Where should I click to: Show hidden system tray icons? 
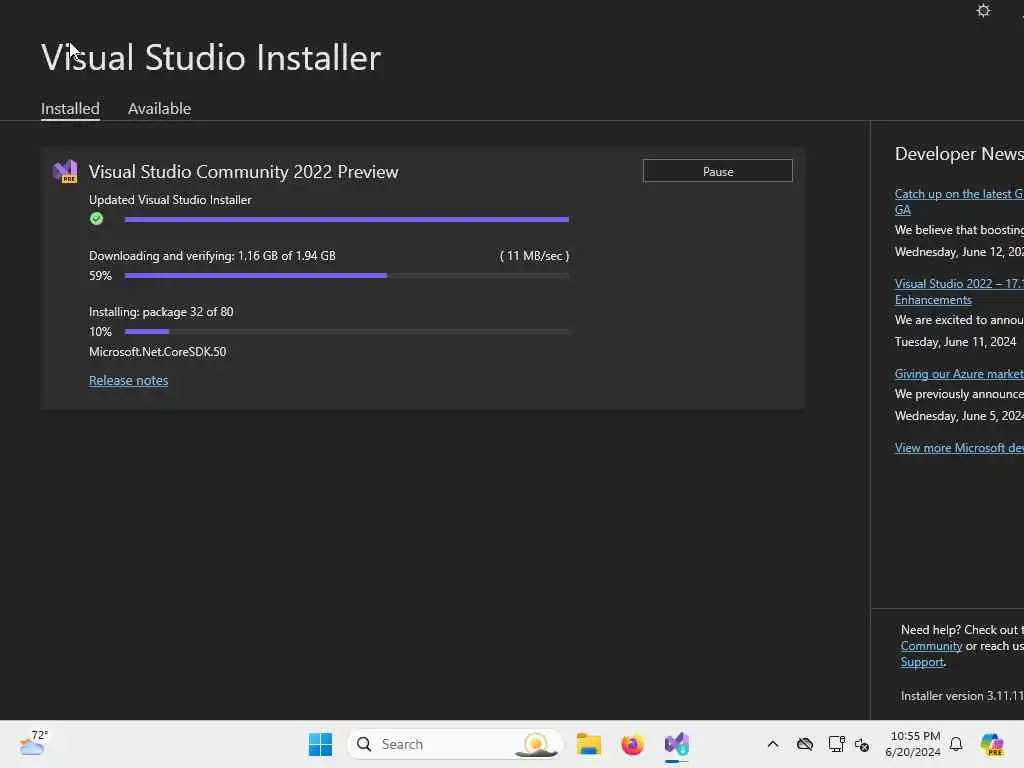coord(773,744)
